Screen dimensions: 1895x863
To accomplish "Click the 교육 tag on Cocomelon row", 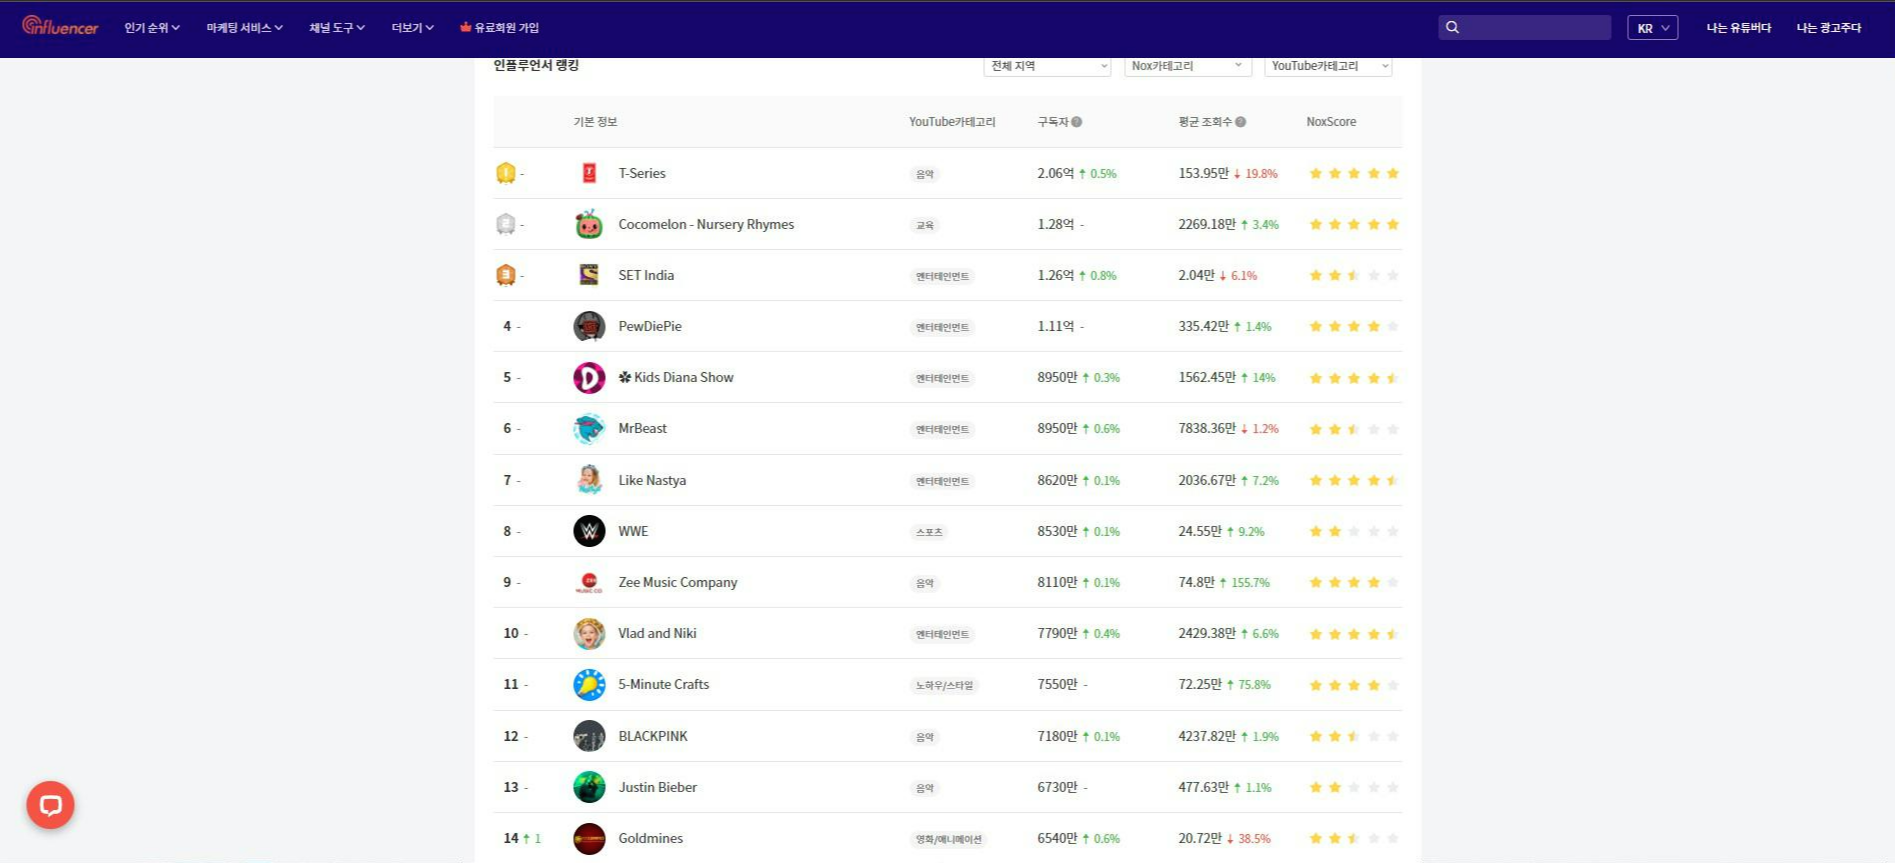I will click(925, 225).
